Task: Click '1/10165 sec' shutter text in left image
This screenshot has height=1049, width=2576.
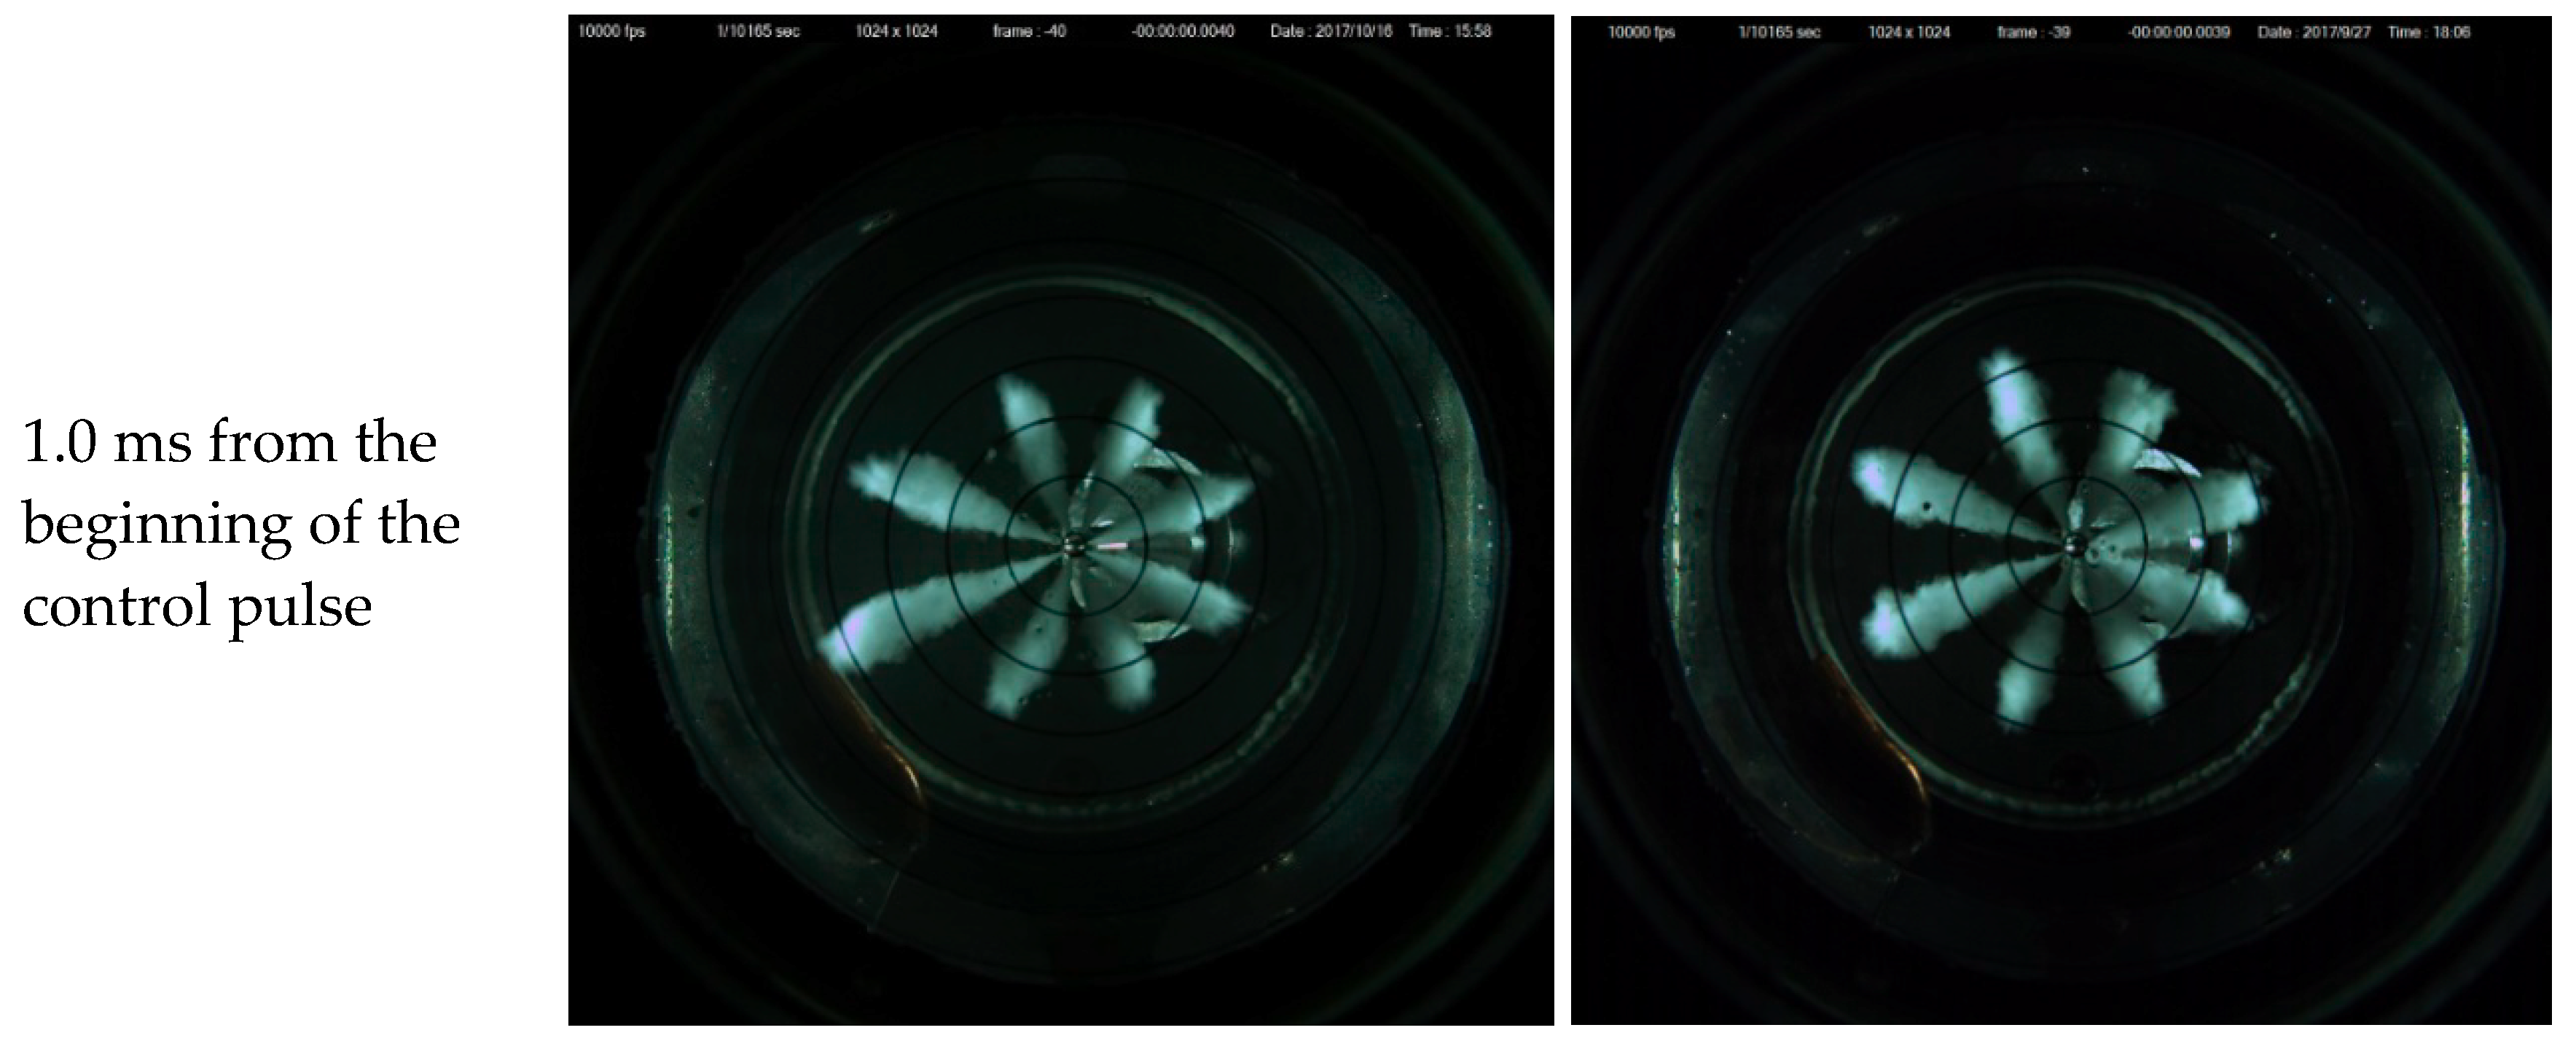Action: click(758, 31)
